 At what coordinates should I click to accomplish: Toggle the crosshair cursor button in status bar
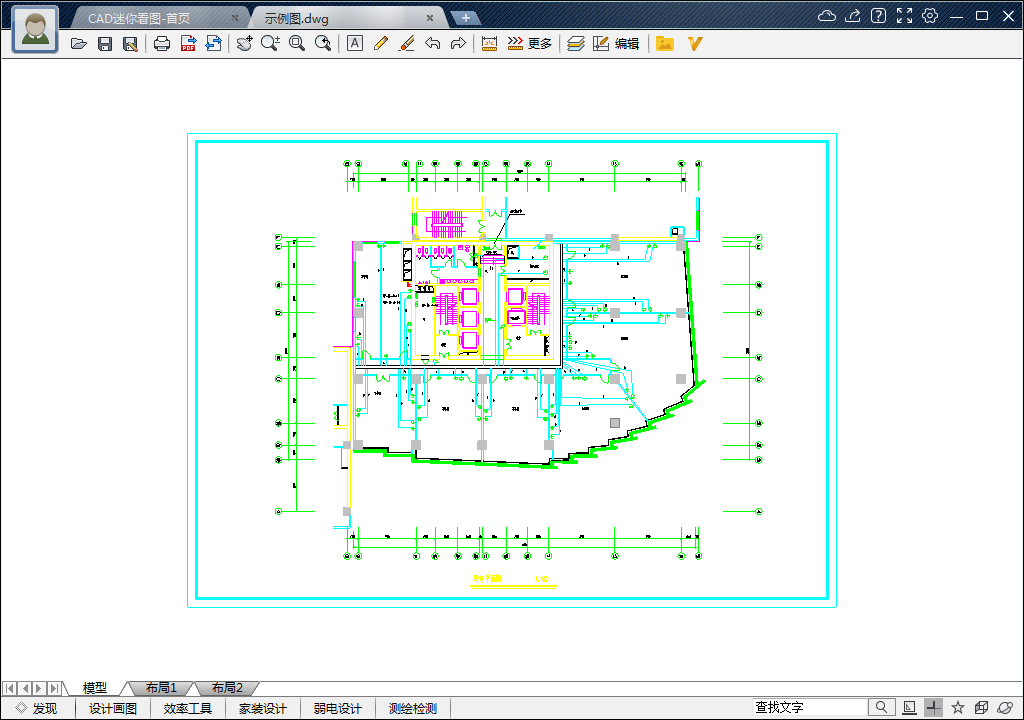(x=932, y=708)
